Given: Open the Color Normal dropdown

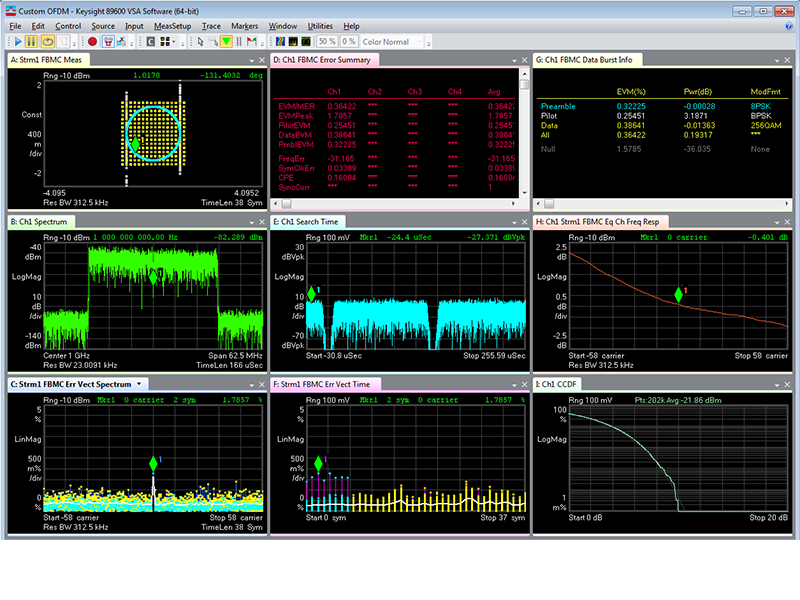Looking at the screenshot, I should click(x=390, y=41).
